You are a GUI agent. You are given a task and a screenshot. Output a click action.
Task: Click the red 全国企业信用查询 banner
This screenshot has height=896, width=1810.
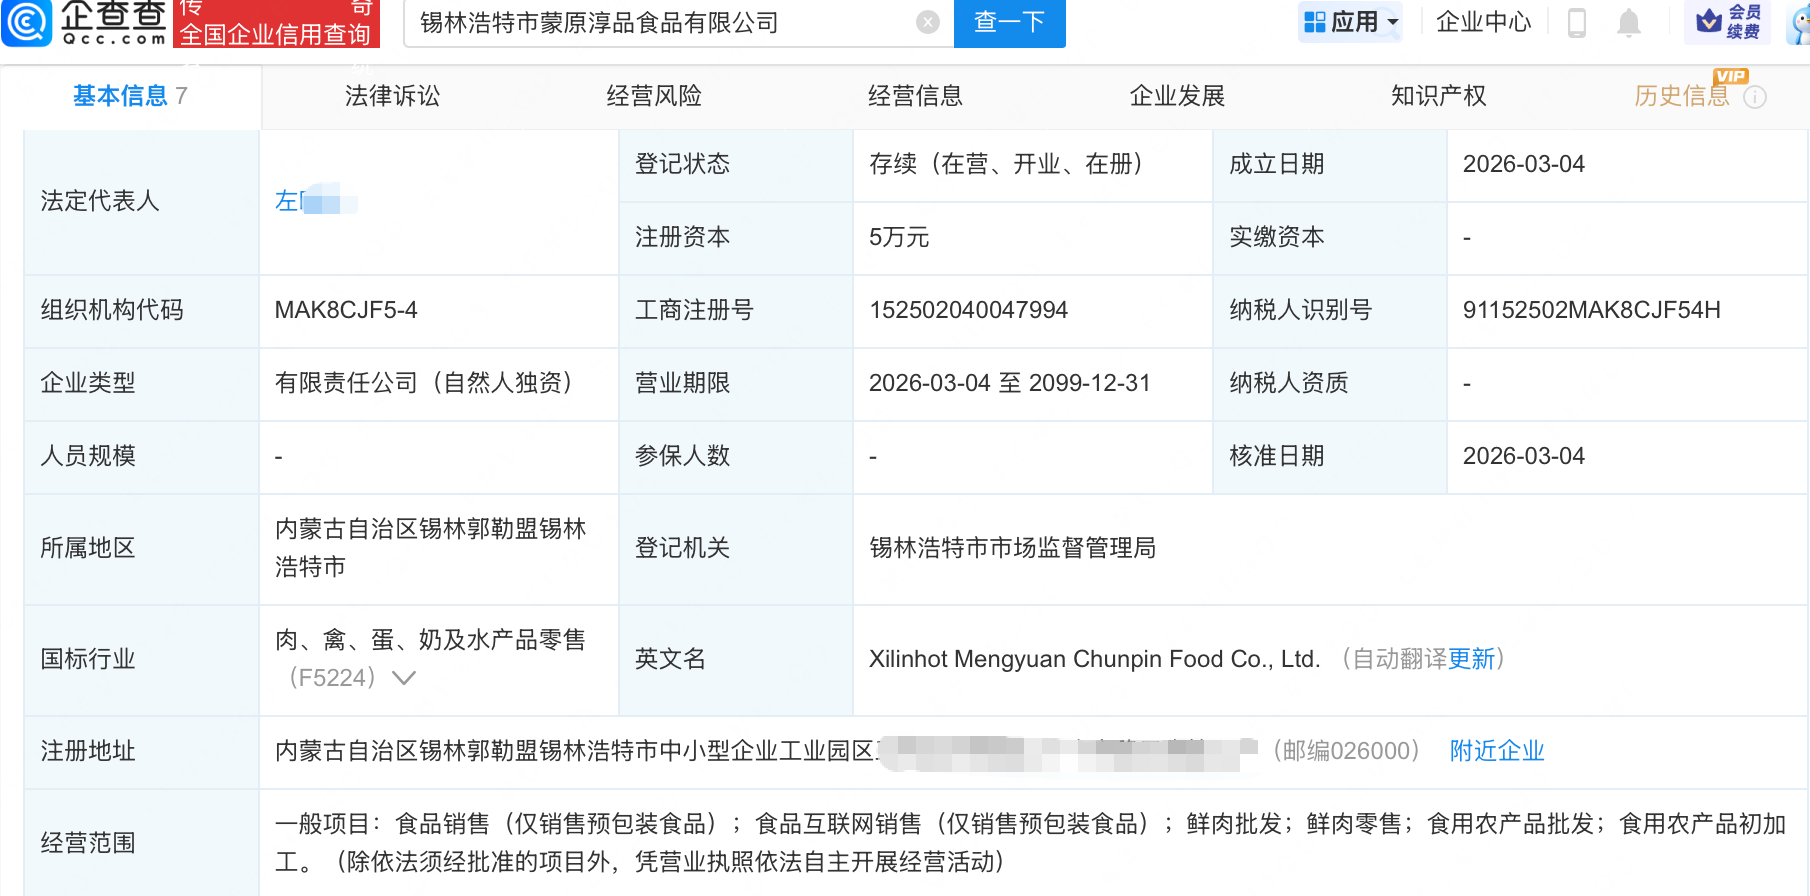pos(275,24)
